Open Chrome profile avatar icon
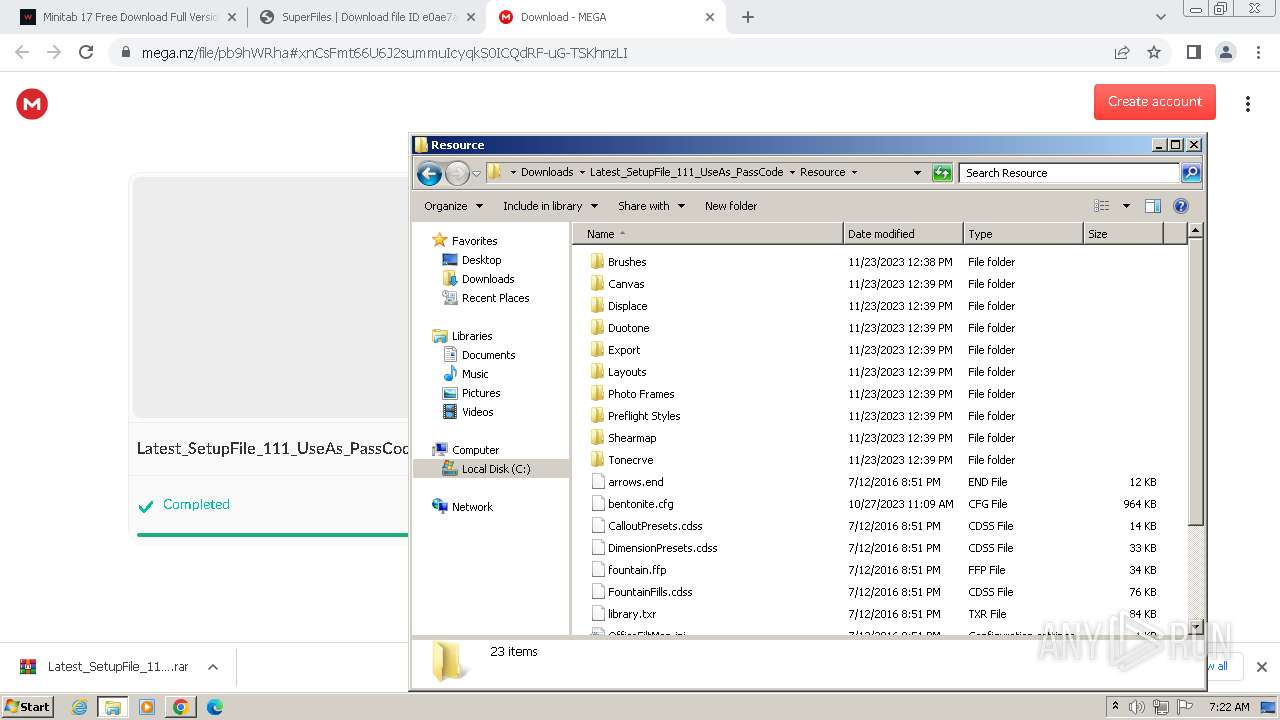This screenshot has height=720, width=1280. tap(1225, 52)
